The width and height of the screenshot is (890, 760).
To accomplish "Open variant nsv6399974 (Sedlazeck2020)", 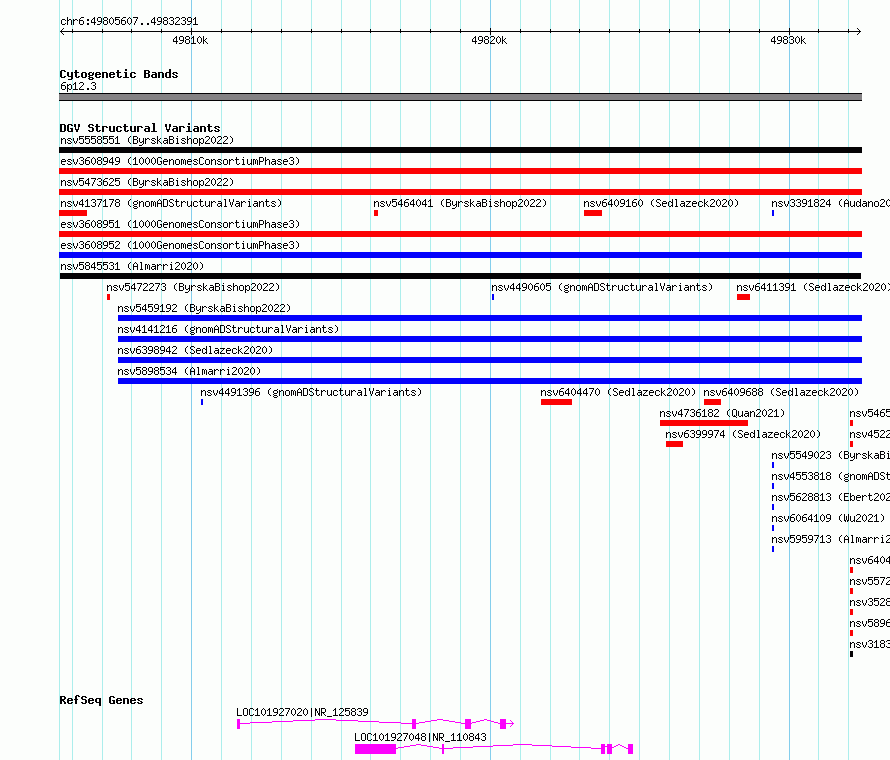I will click(x=743, y=434).
